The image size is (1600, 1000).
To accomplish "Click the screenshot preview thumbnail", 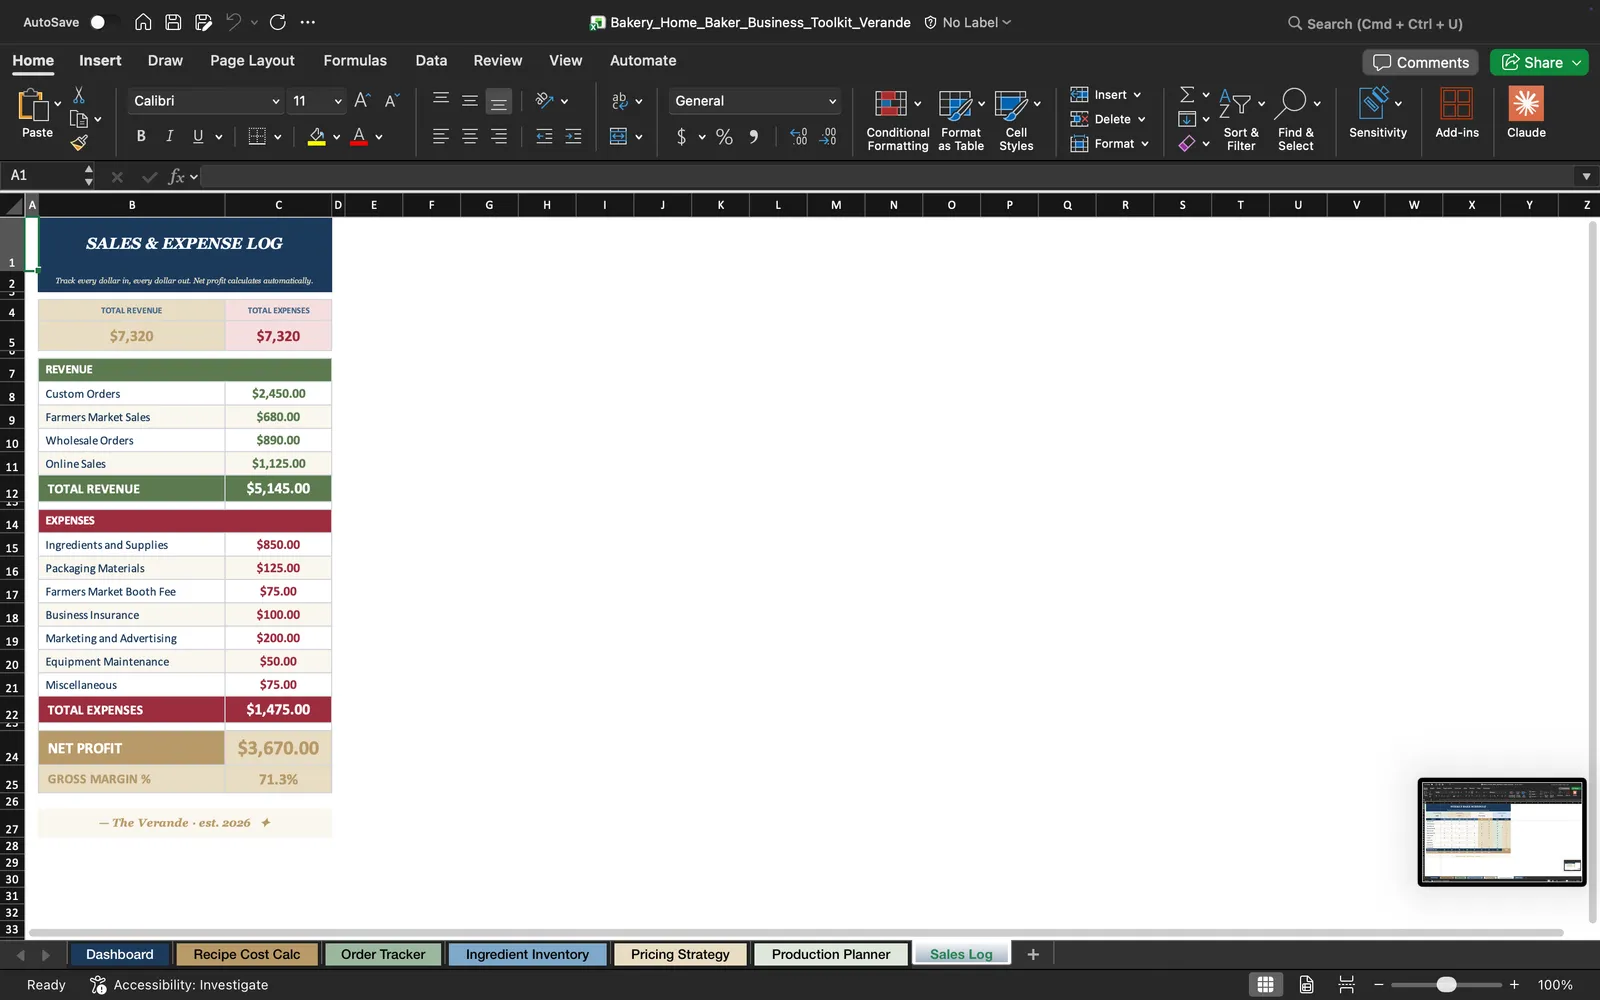I will [x=1502, y=832].
